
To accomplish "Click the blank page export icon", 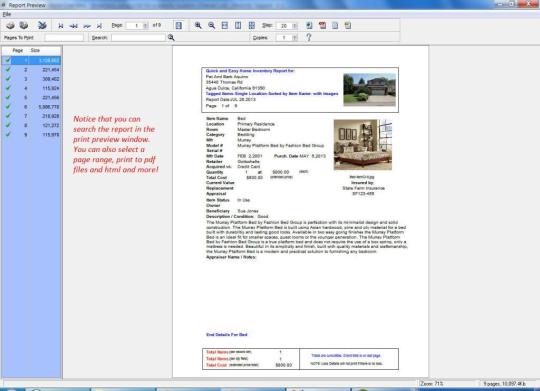I will [335, 25].
